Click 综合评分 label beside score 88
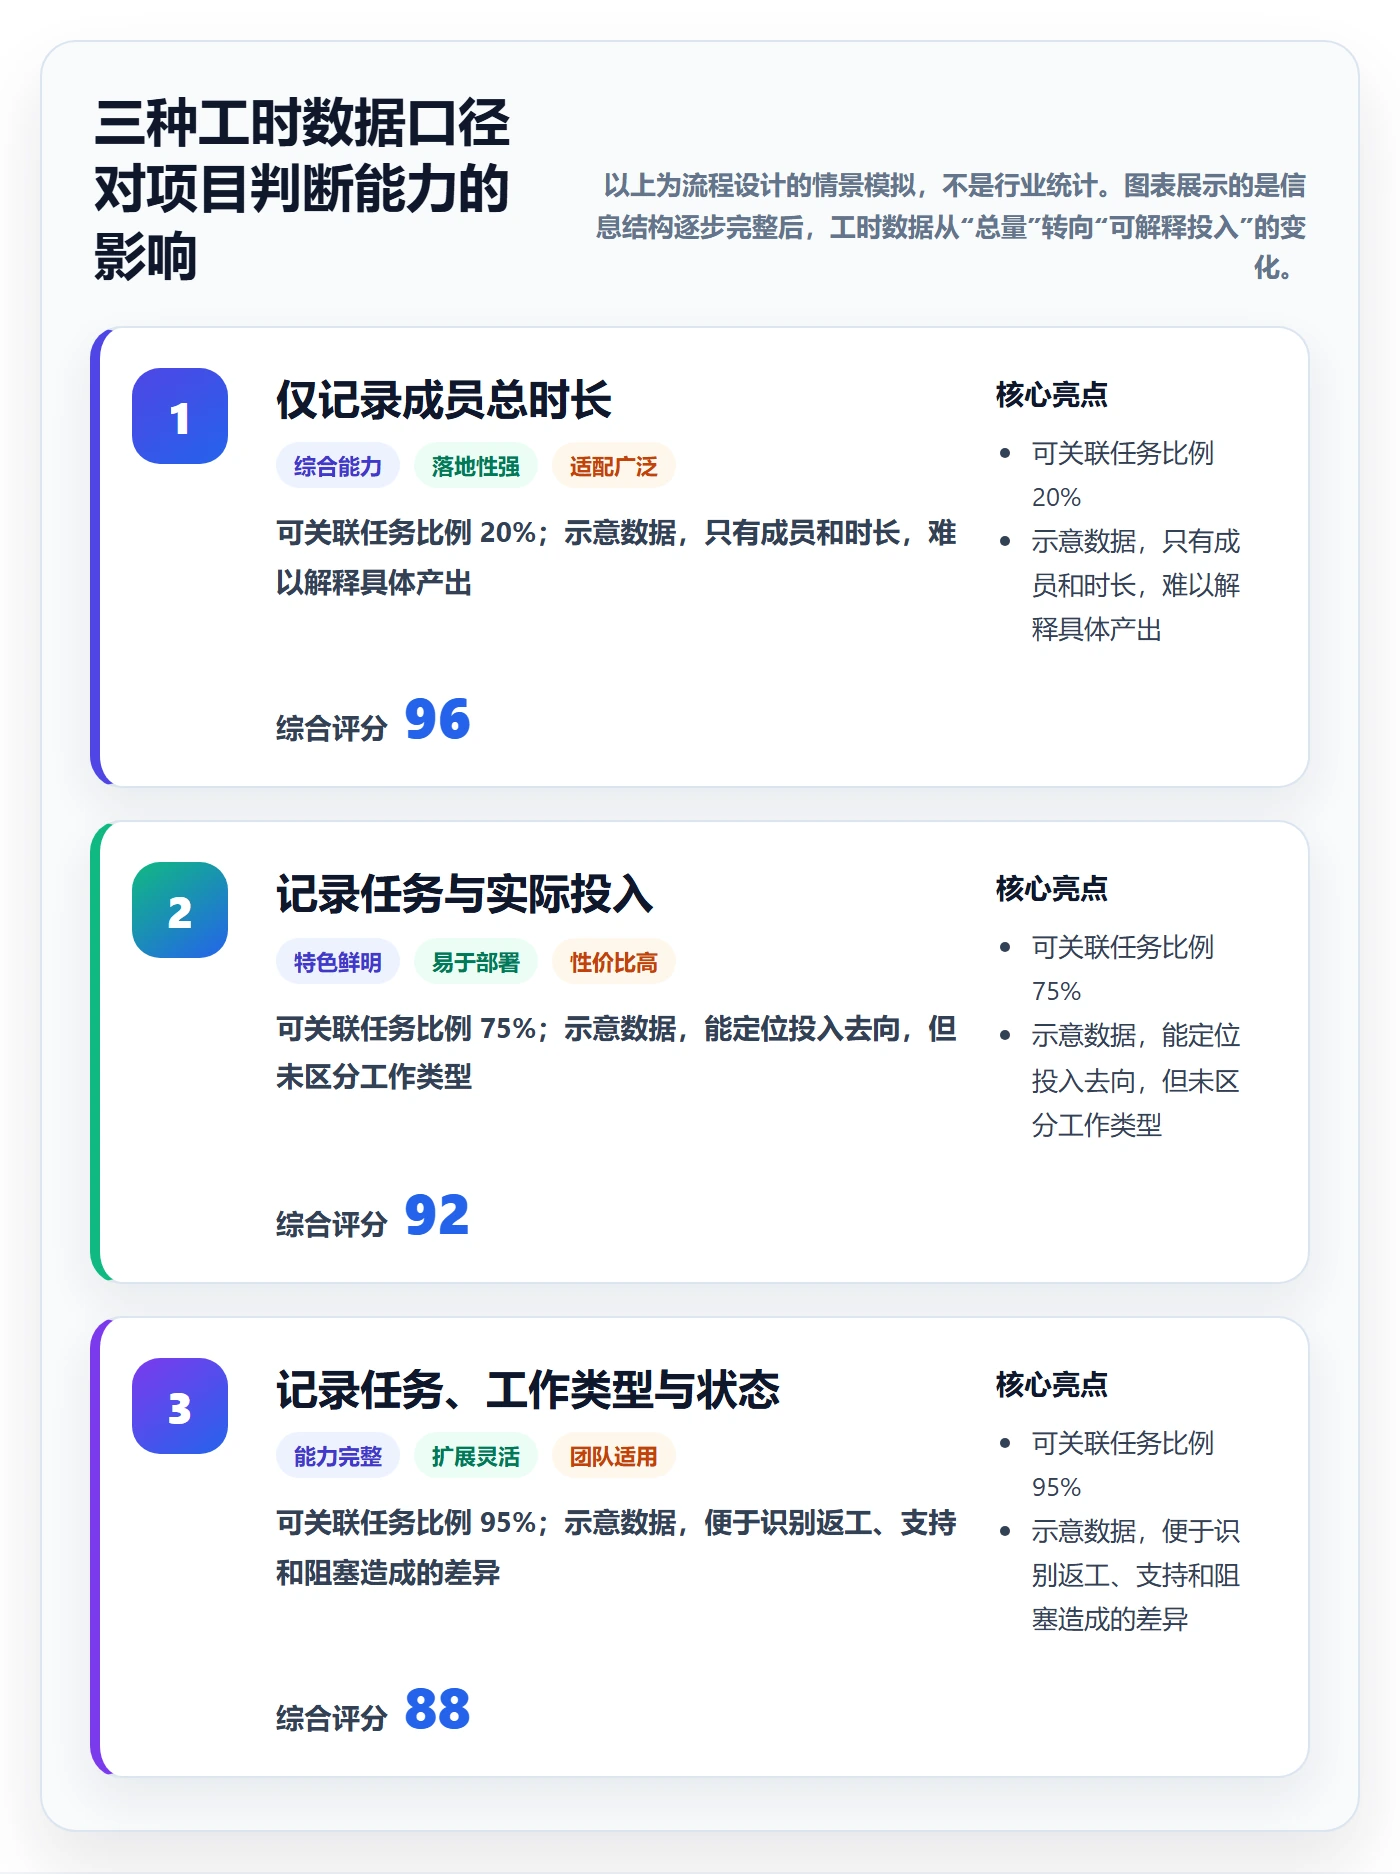Image resolution: width=1400 pixels, height=1874 pixels. (332, 1718)
